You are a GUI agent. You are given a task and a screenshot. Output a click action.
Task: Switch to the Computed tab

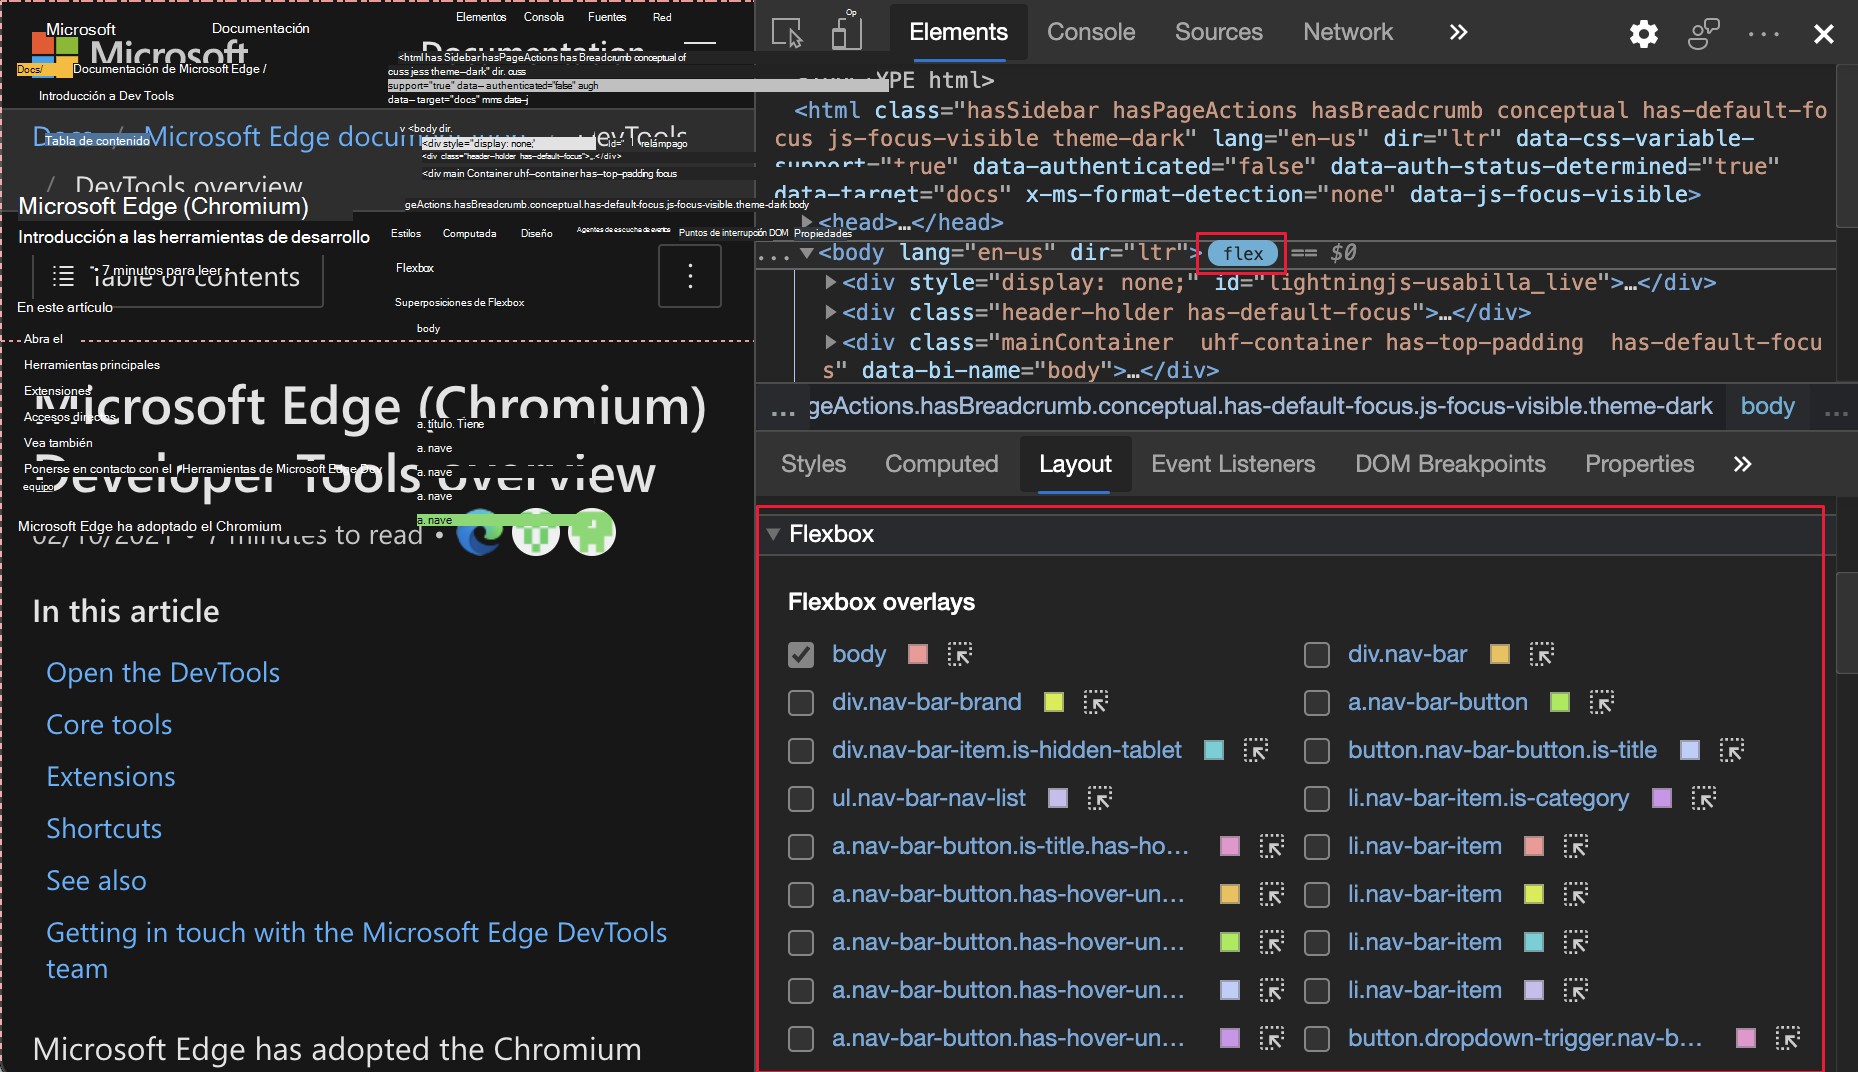pyautogui.click(x=941, y=463)
